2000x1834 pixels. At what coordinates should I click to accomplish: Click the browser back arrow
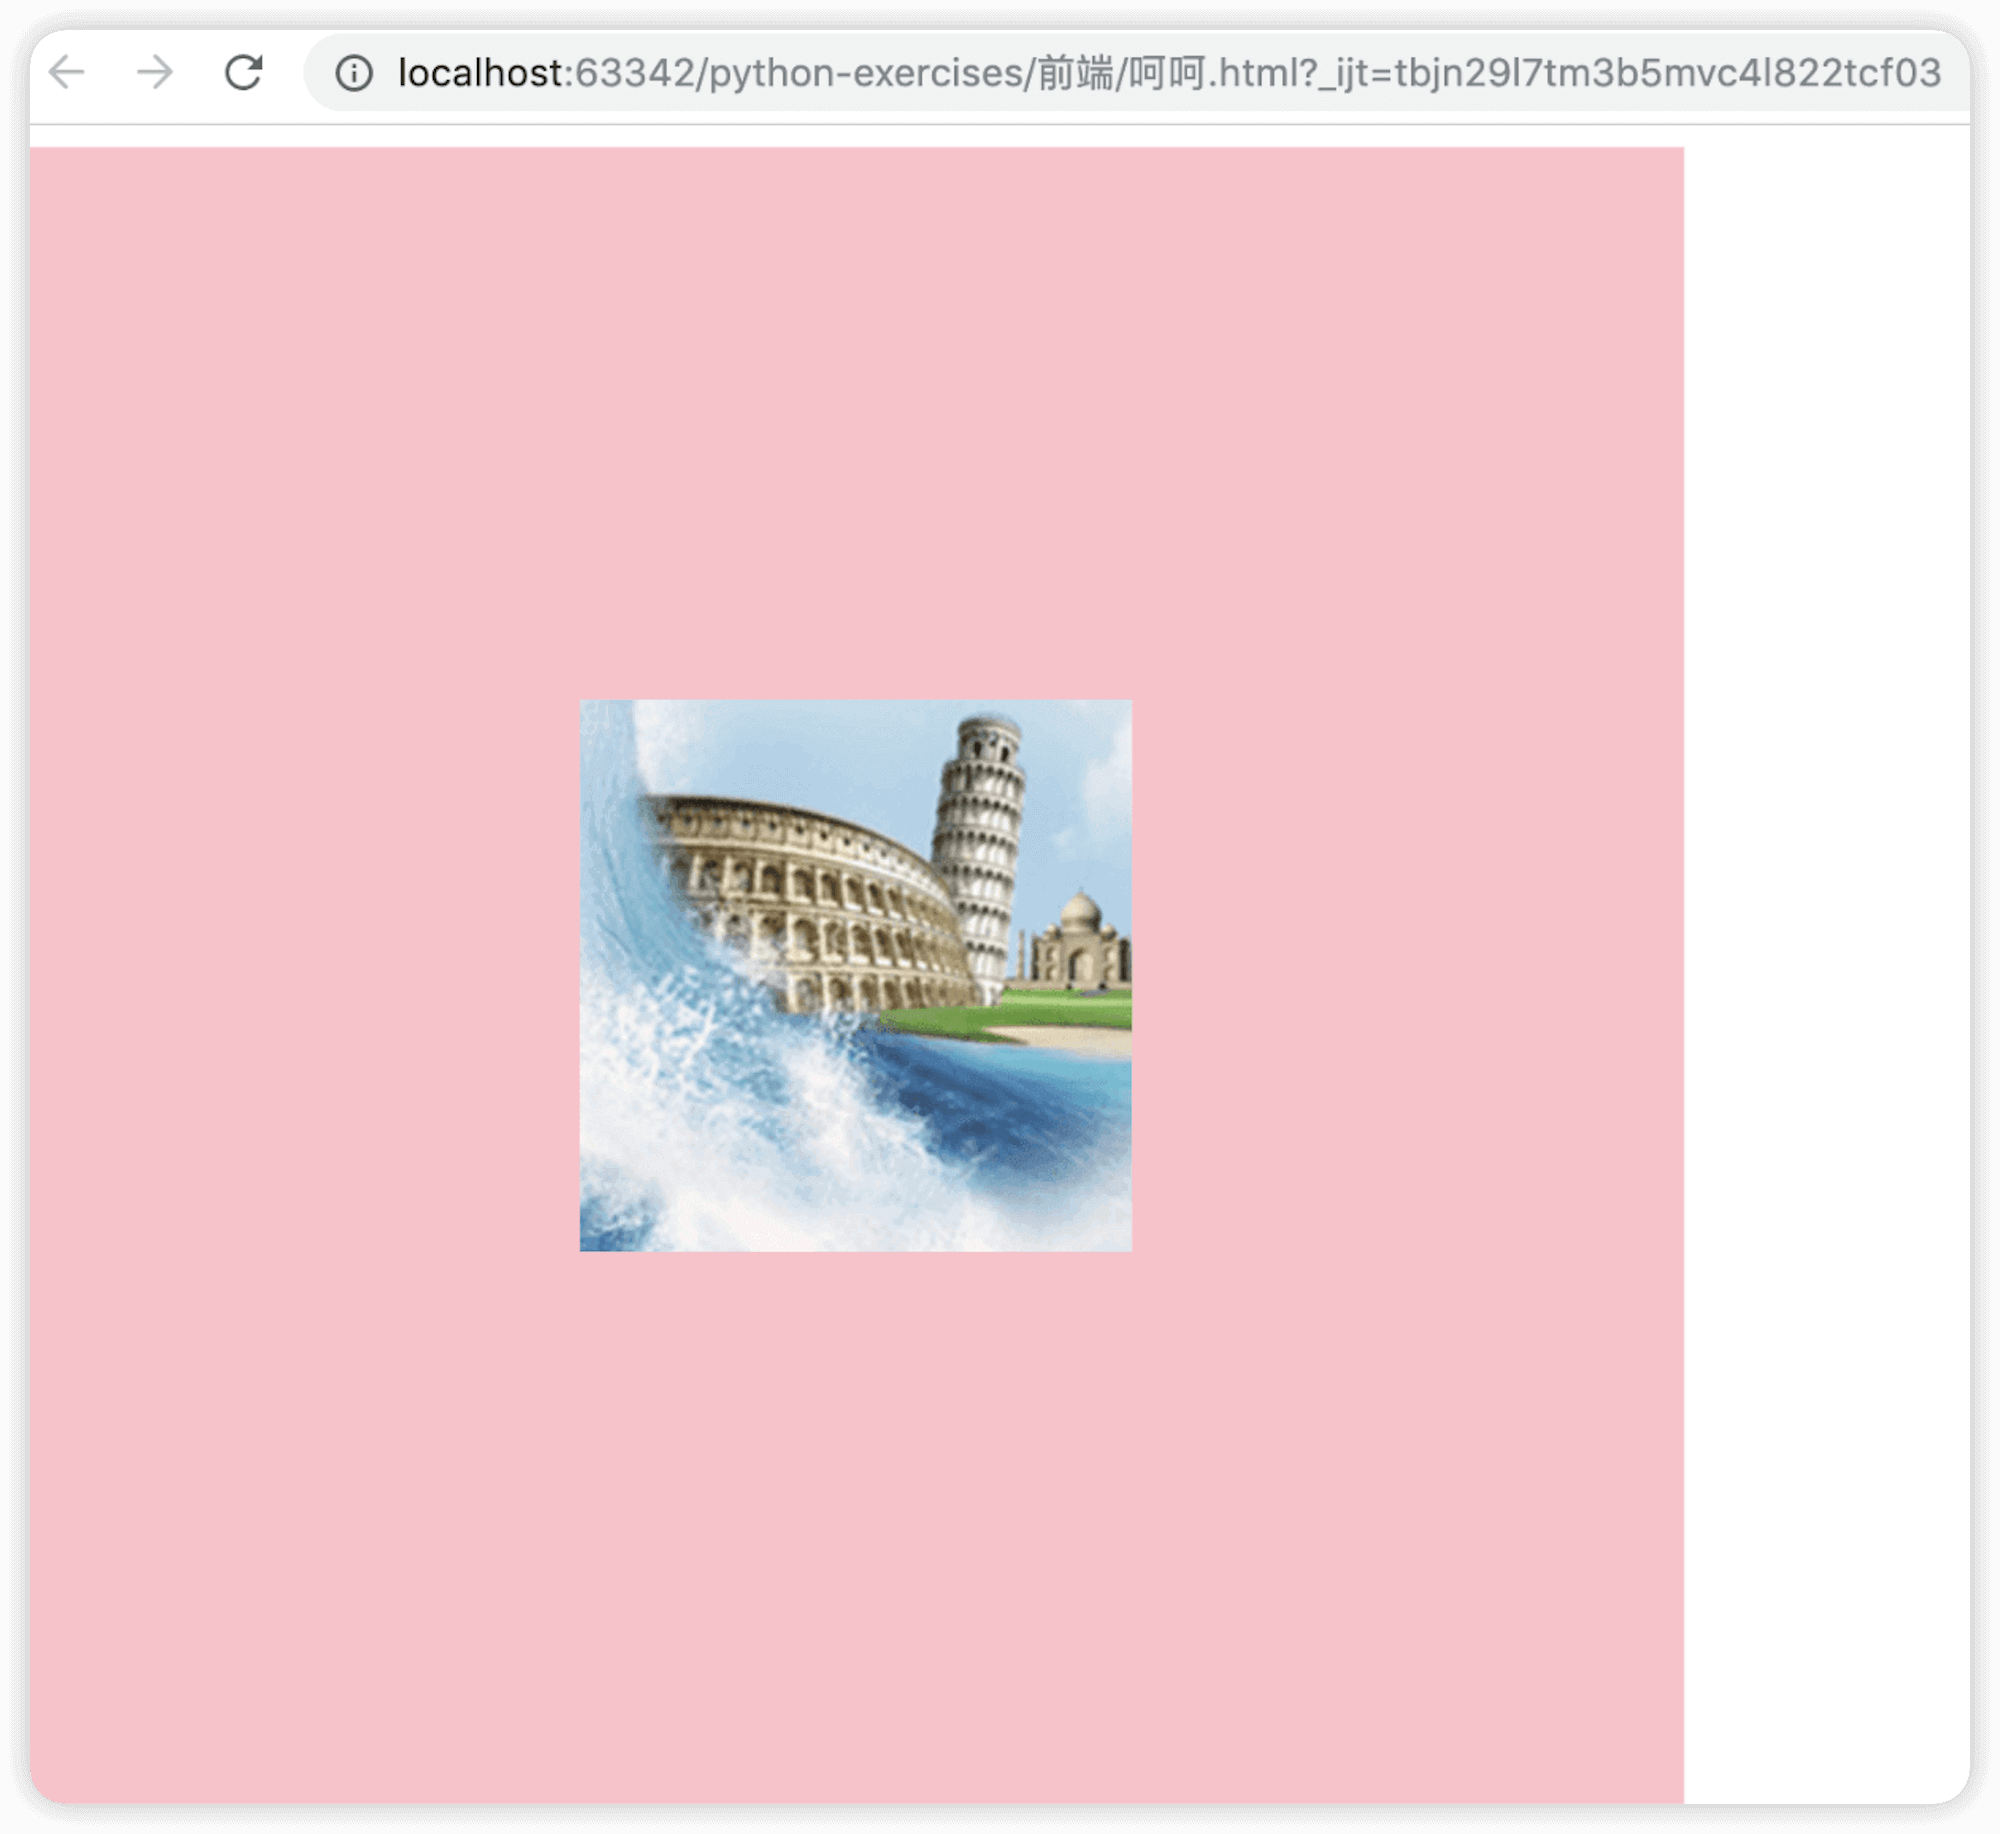(x=68, y=72)
